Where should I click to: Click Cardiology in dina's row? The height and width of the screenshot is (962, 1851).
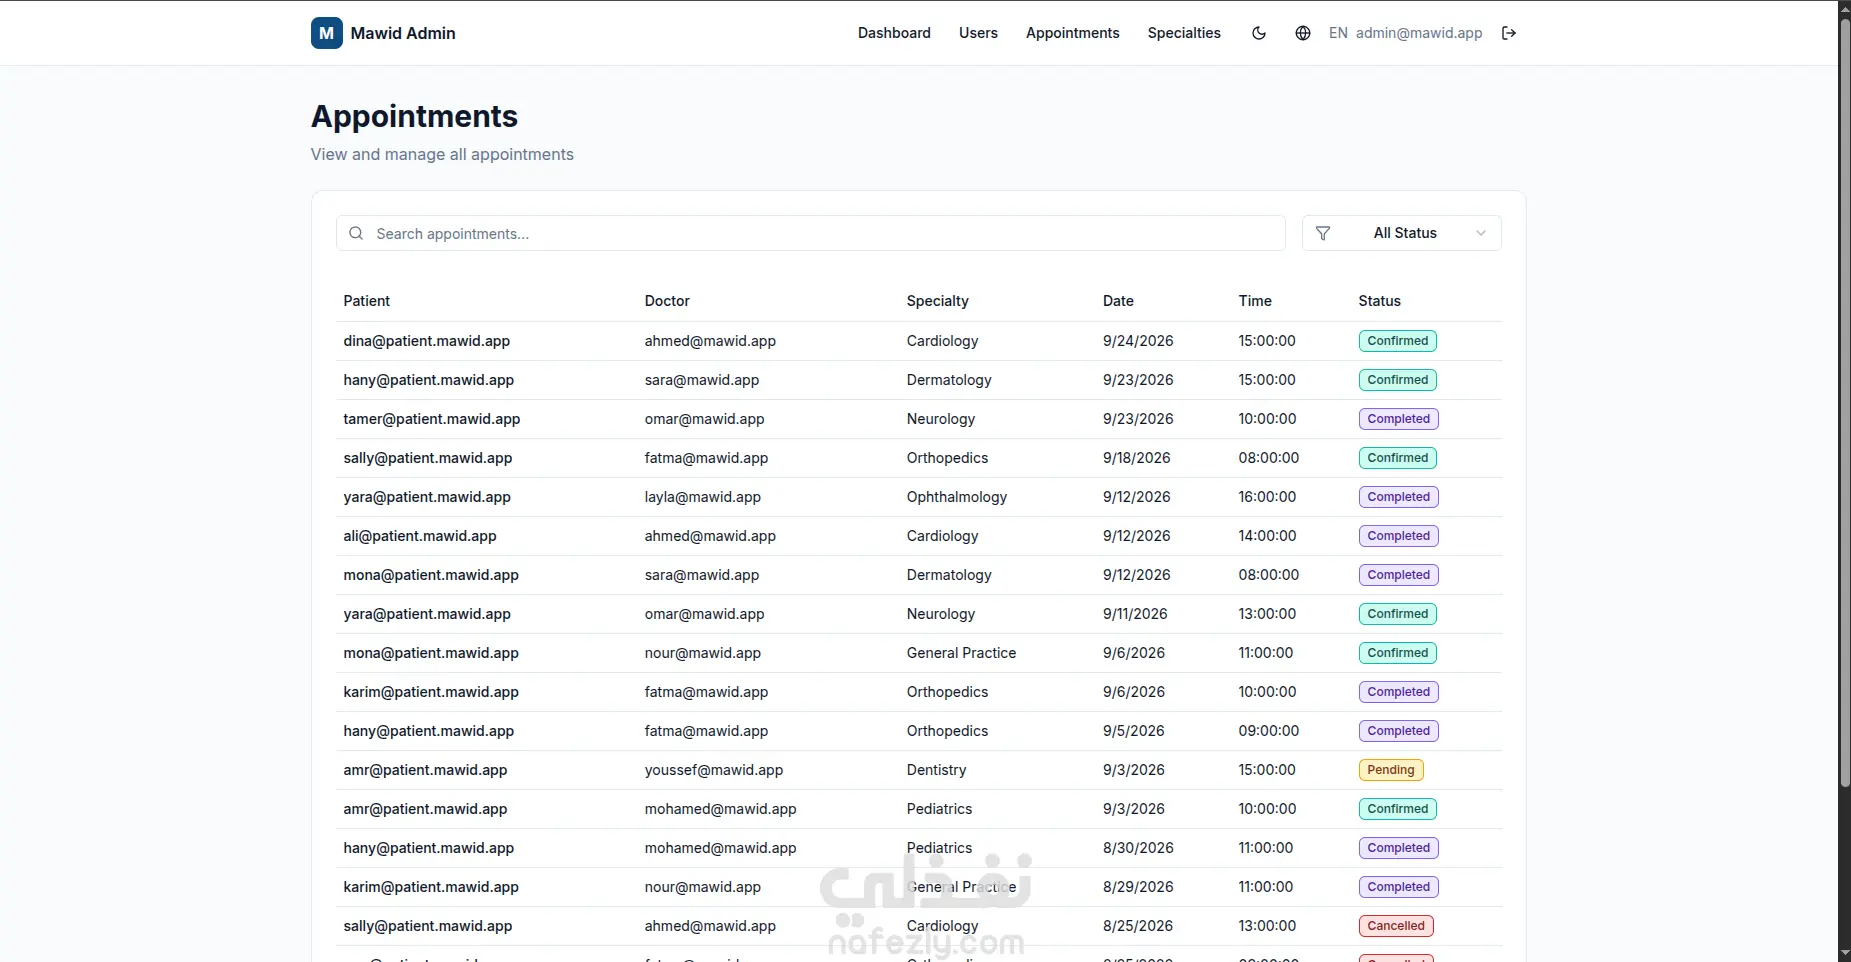(943, 341)
